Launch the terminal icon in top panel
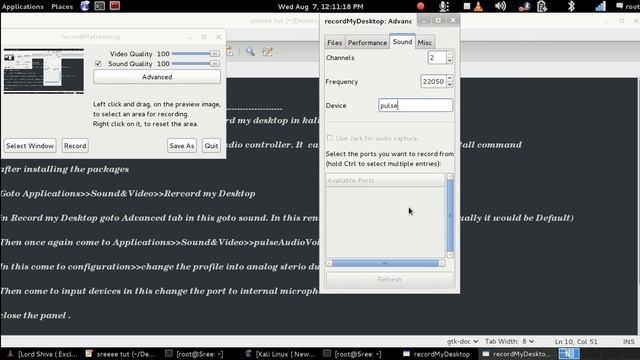Screen dimensions: 640x360 click(x=100, y=6)
